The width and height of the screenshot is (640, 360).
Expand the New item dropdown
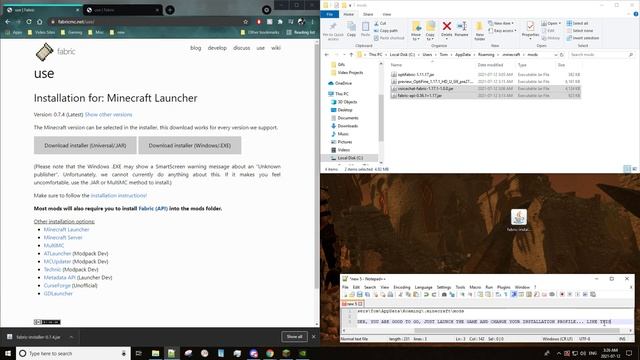501,23
